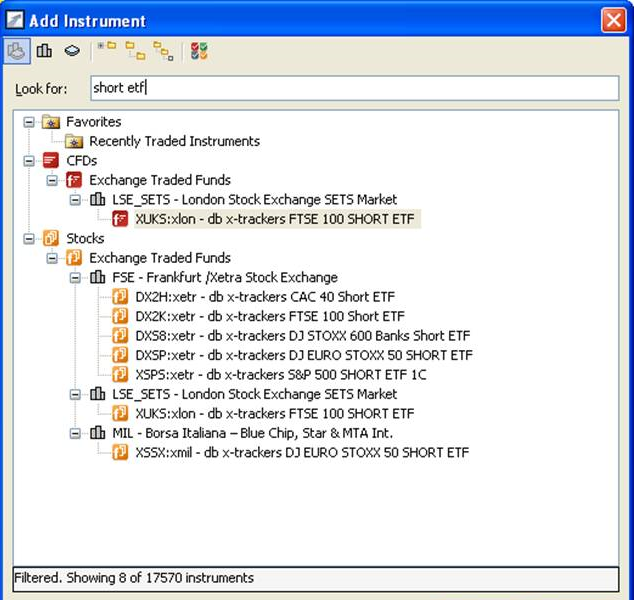This screenshot has height=600, width=635.
Task: Select FSE - Frankfurt /Xetra Stock Exchange label
Action: (225, 277)
